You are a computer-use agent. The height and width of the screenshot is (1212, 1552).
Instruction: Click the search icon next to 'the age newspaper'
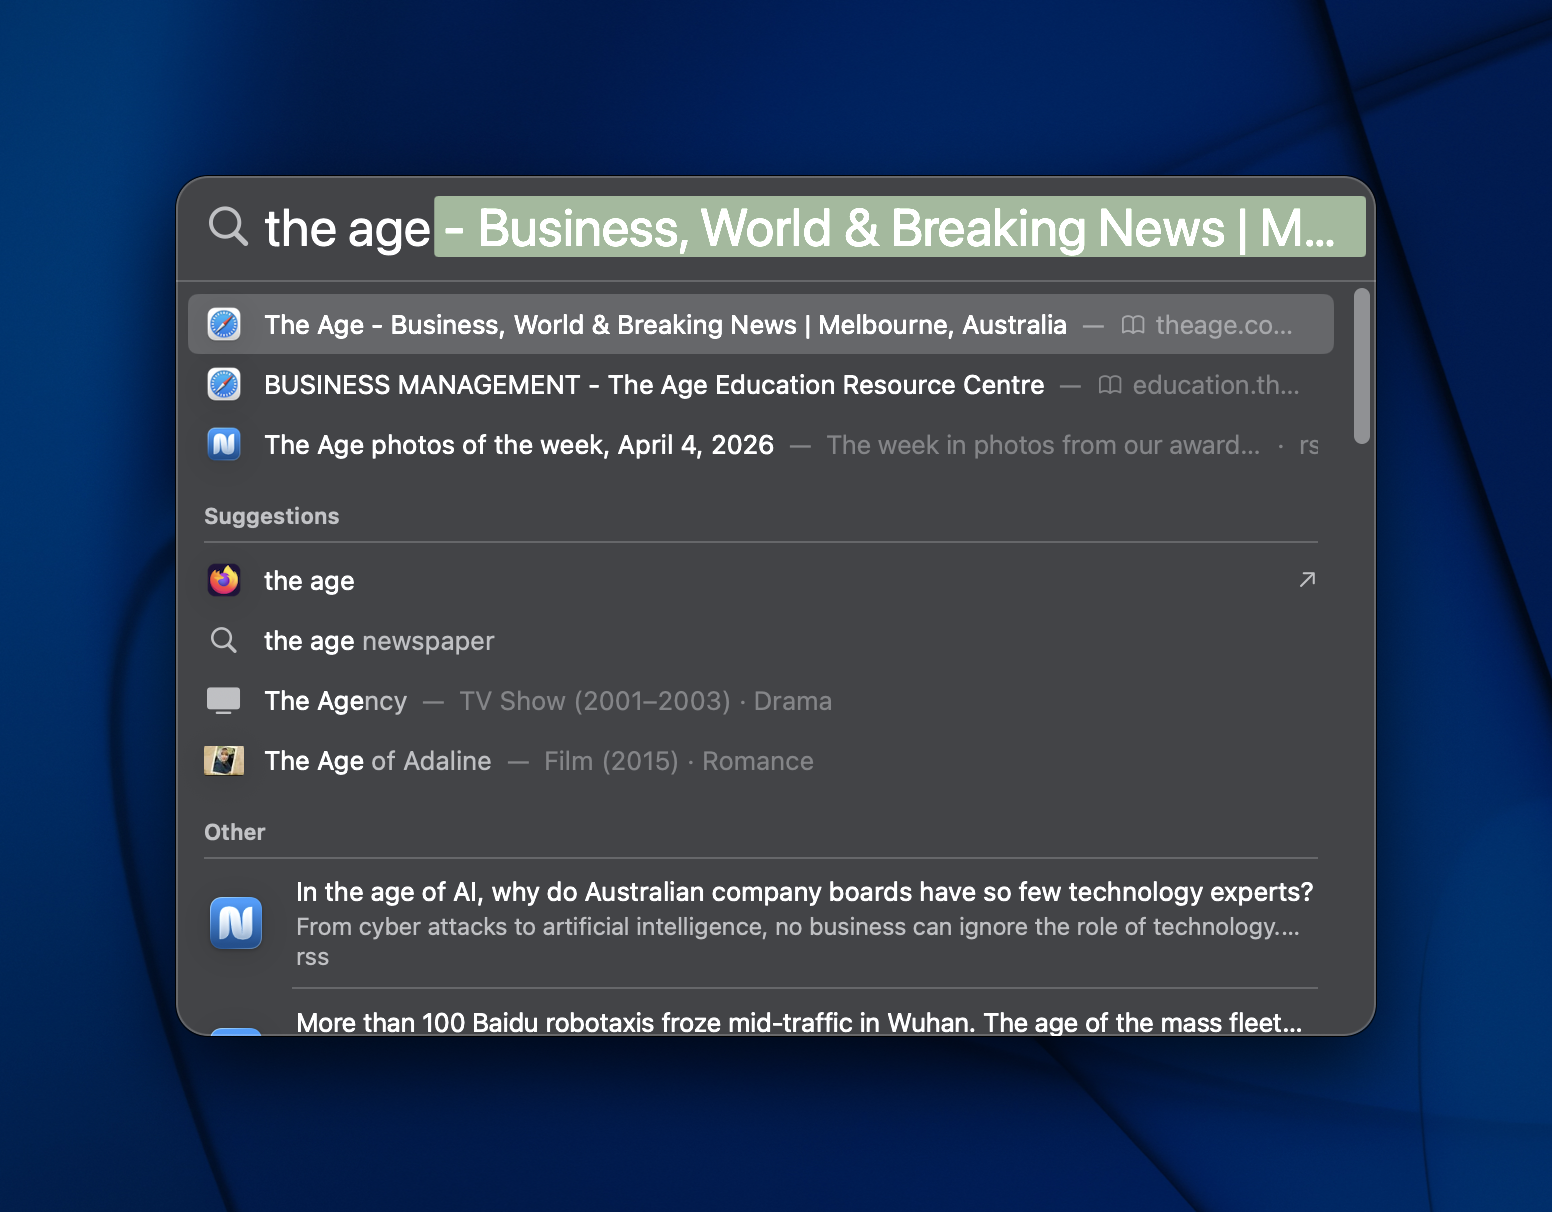tap(224, 640)
